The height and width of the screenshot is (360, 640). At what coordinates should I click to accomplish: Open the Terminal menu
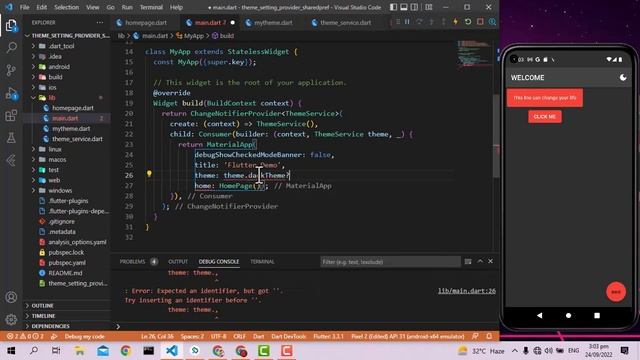151,7
